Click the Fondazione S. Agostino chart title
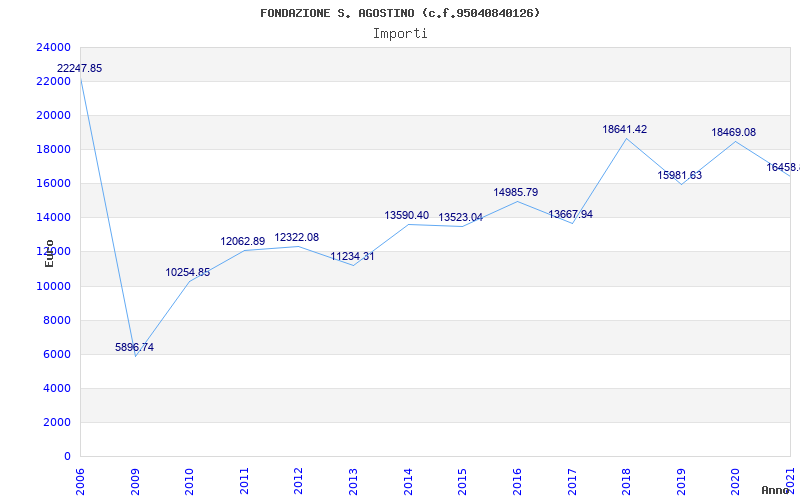This screenshot has width=800, height=500. point(400,13)
